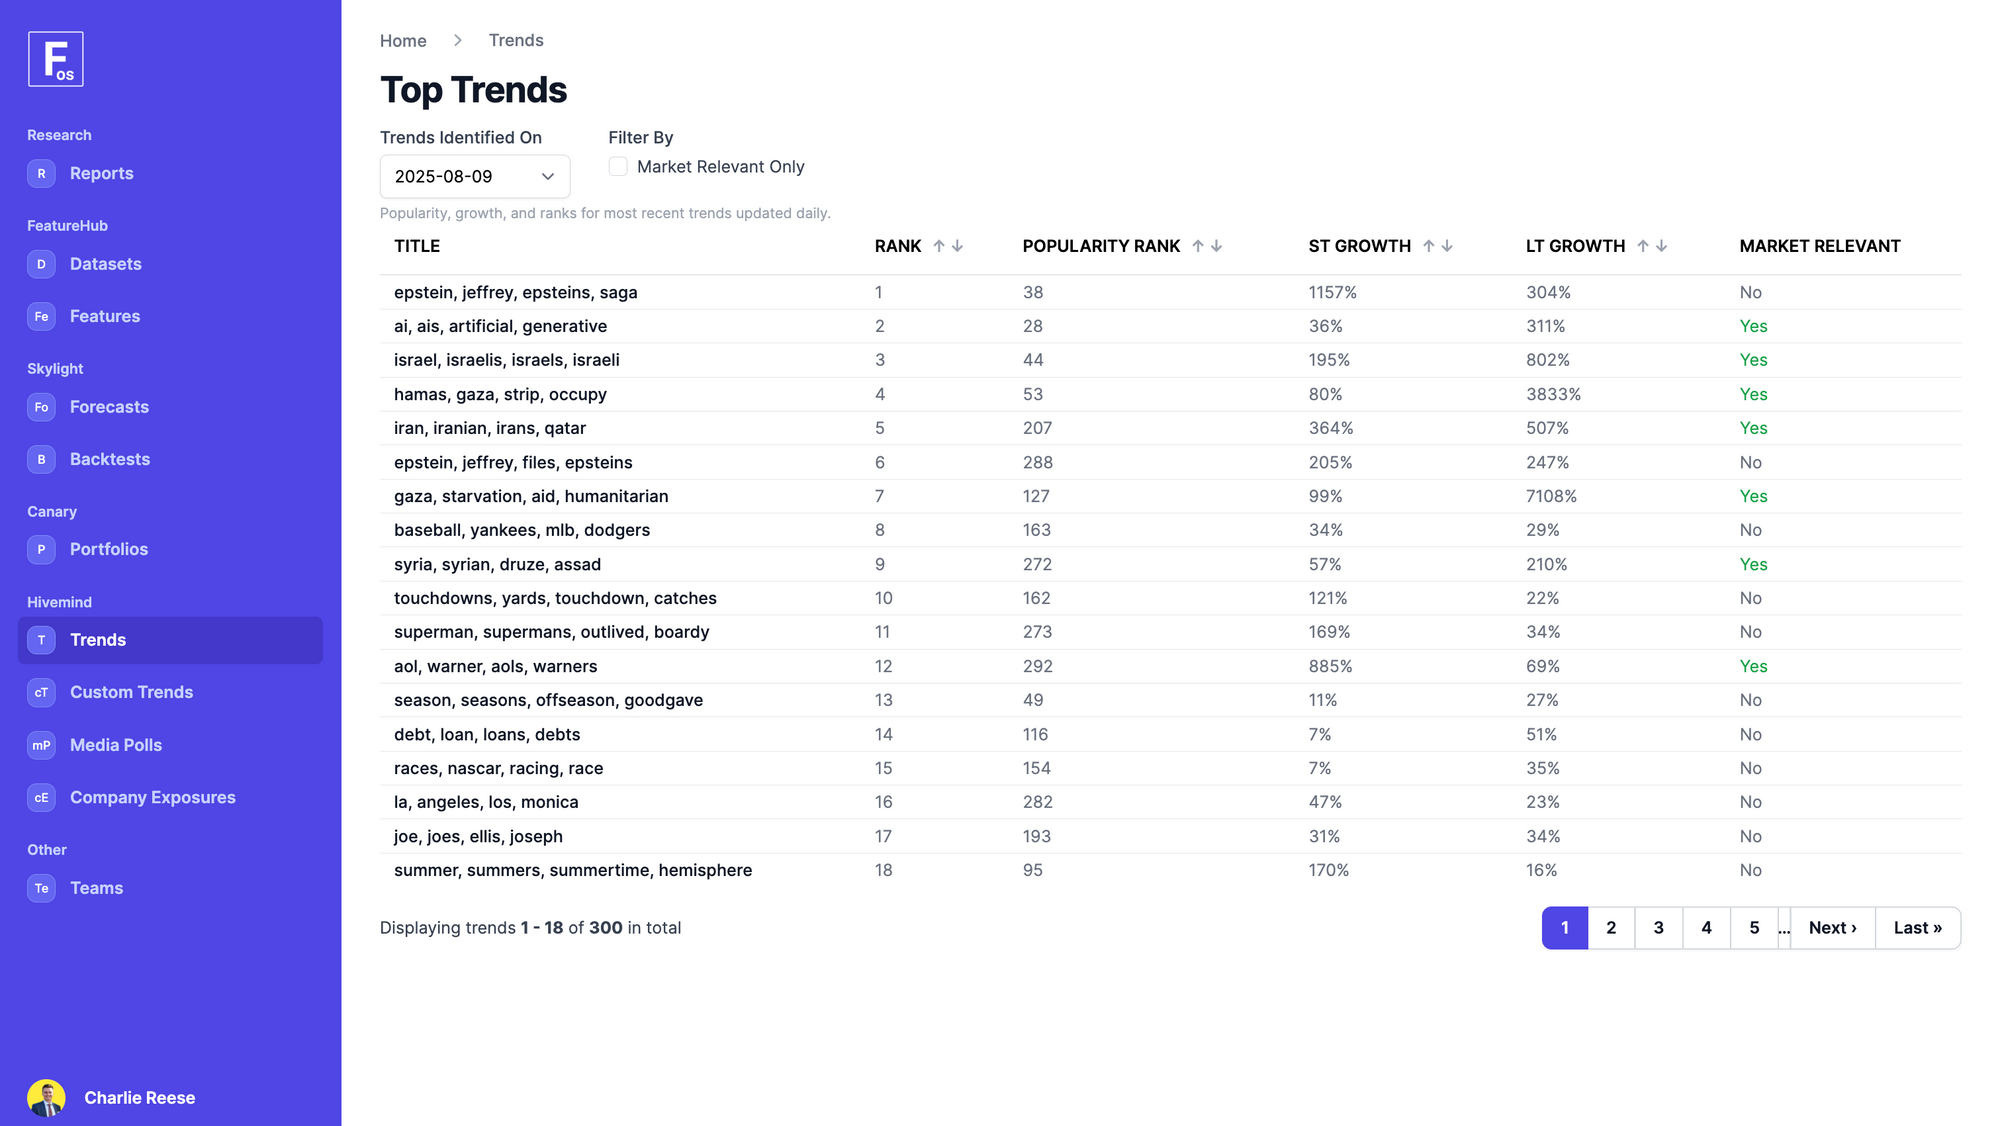Open Backtests in the sidebar

(x=109, y=459)
